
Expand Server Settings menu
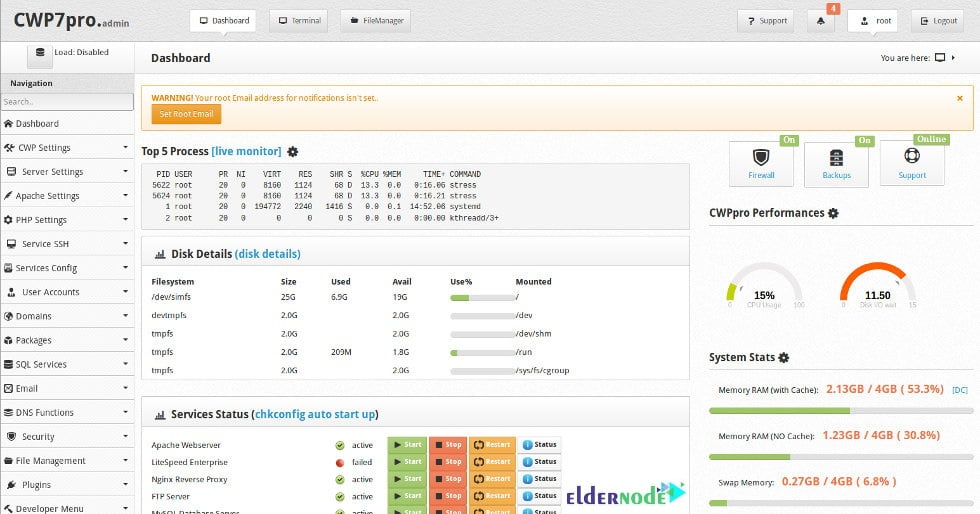click(68, 171)
